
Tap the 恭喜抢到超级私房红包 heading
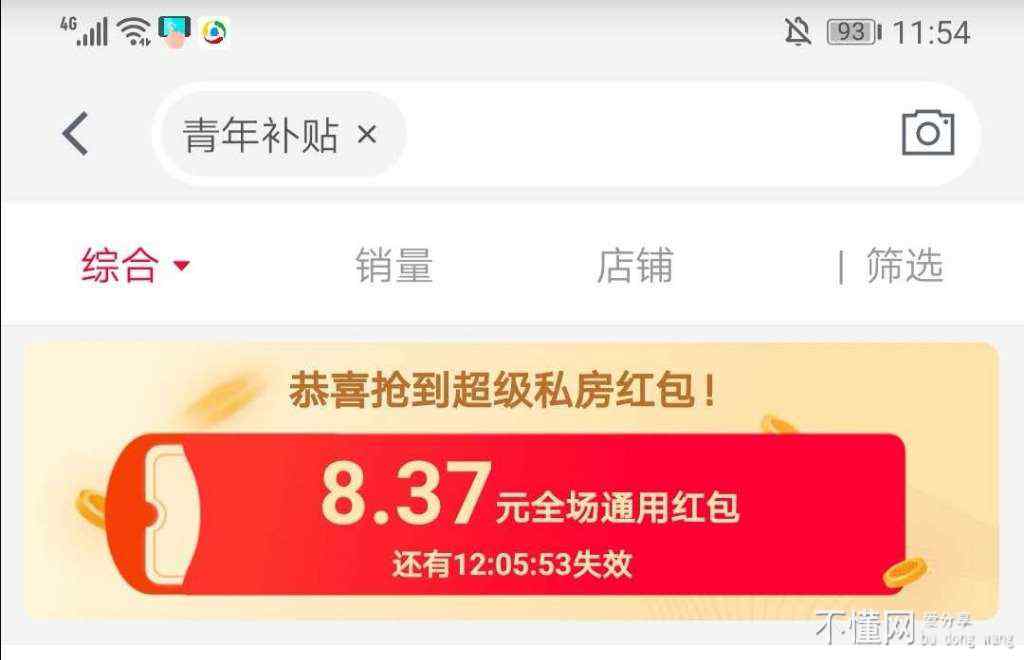pyautogui.click(x=503, y=390)
